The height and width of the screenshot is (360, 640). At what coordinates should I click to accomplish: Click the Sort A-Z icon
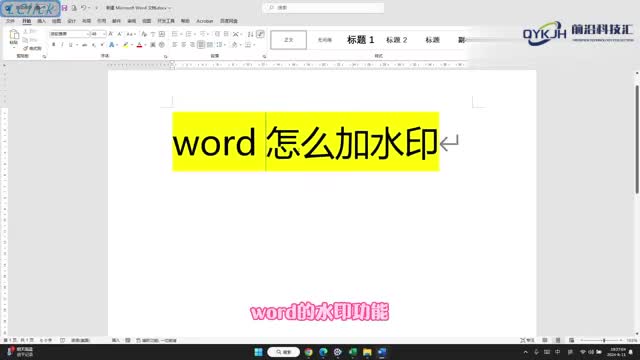pos(250,34)
